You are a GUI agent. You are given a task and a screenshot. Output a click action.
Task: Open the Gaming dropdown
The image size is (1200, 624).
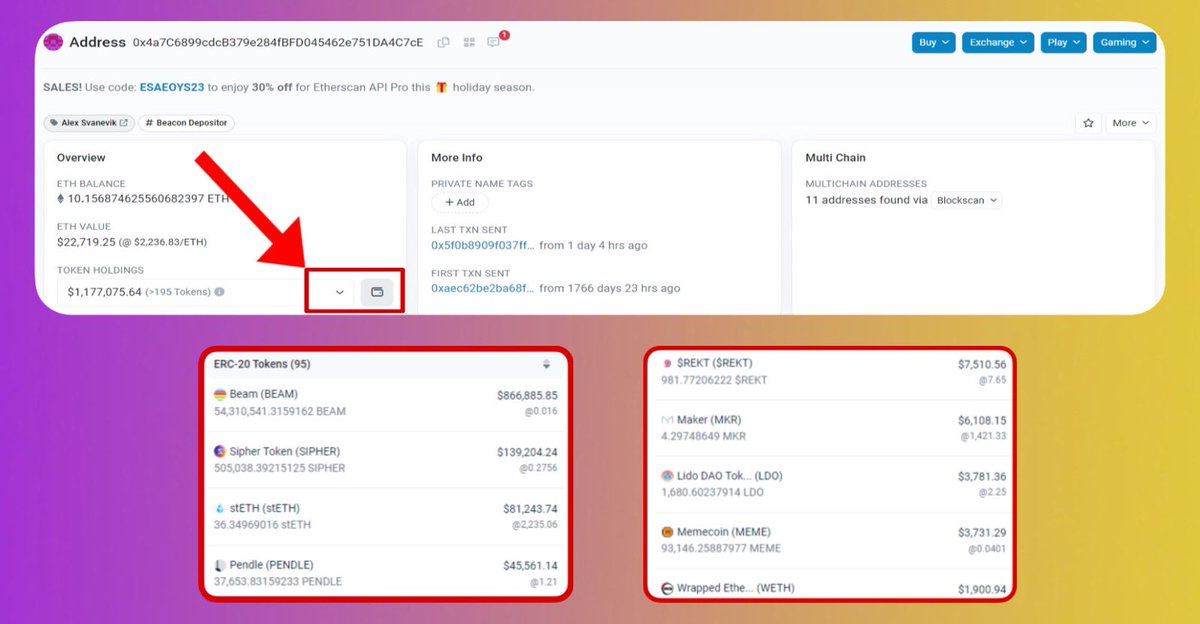(1124, 43)
